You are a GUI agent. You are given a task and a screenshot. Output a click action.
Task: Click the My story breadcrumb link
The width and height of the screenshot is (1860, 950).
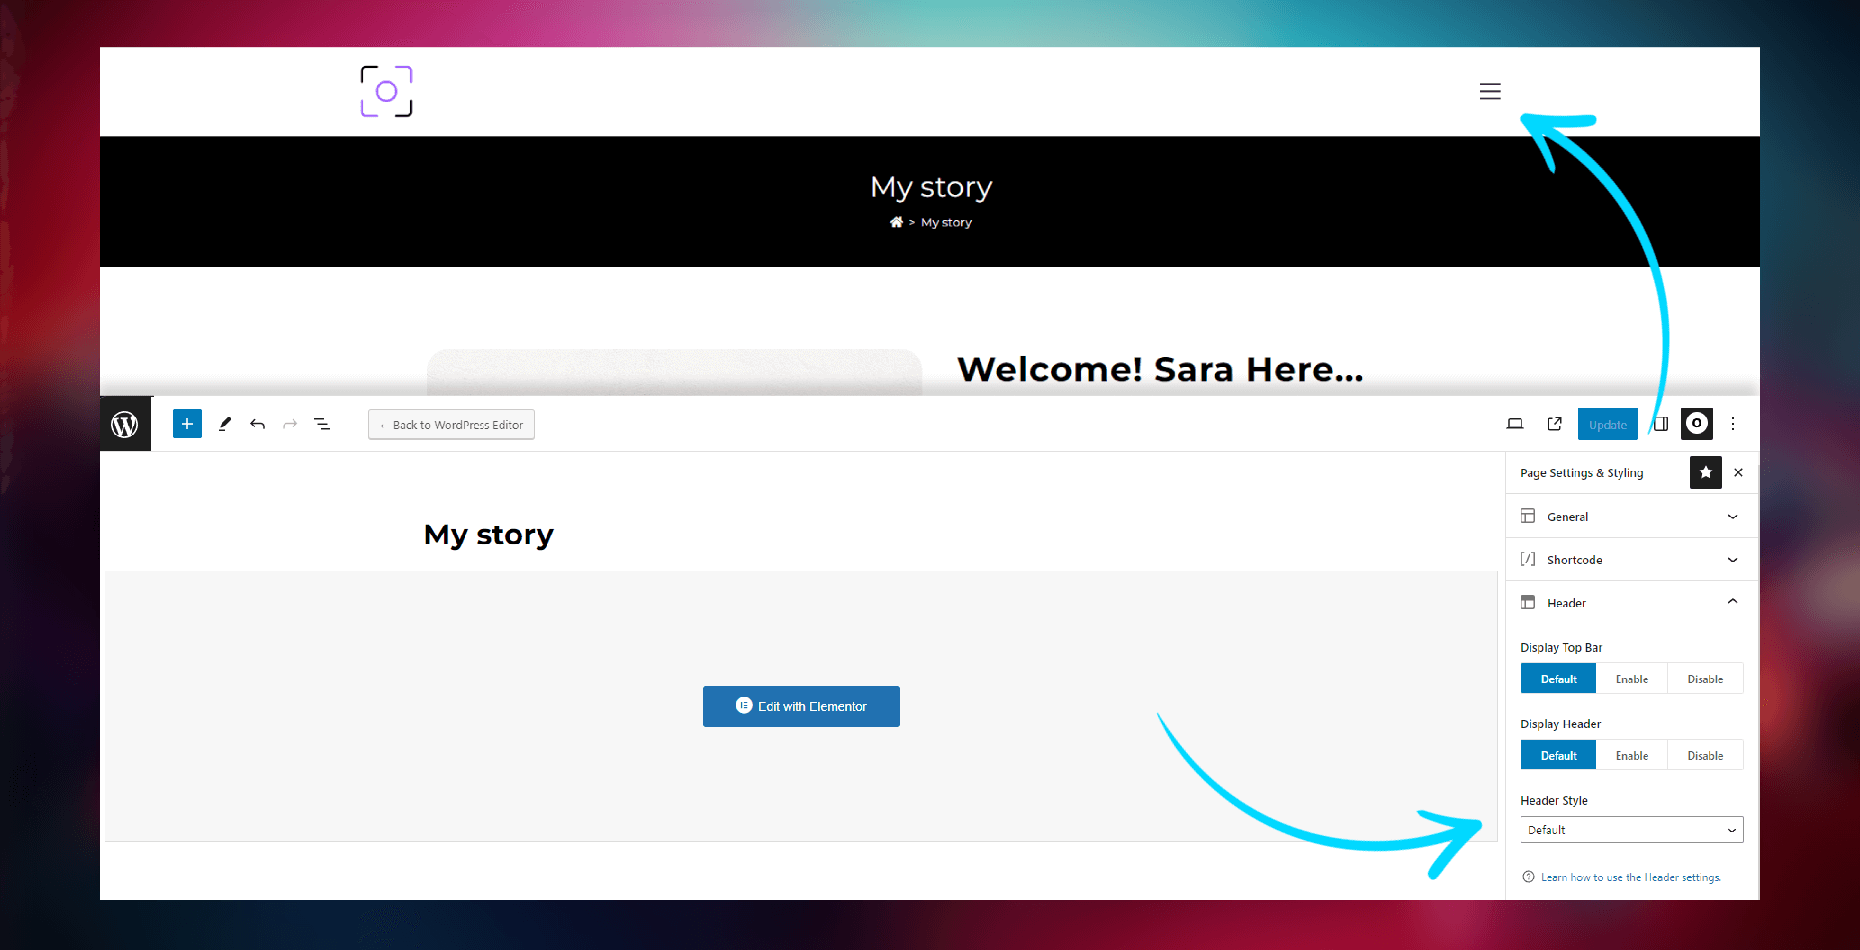(946, 222)
